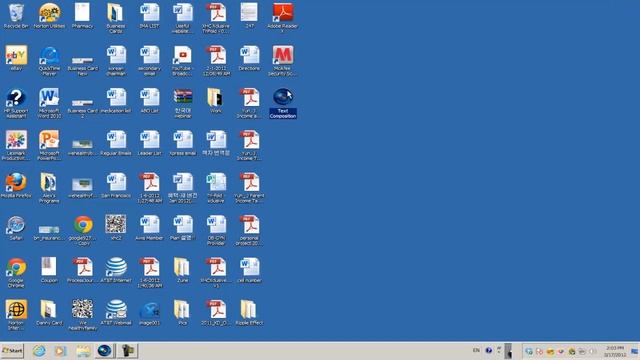Click the EN language indicator in tray
640x360 pixels.
[x=476, y=350]
